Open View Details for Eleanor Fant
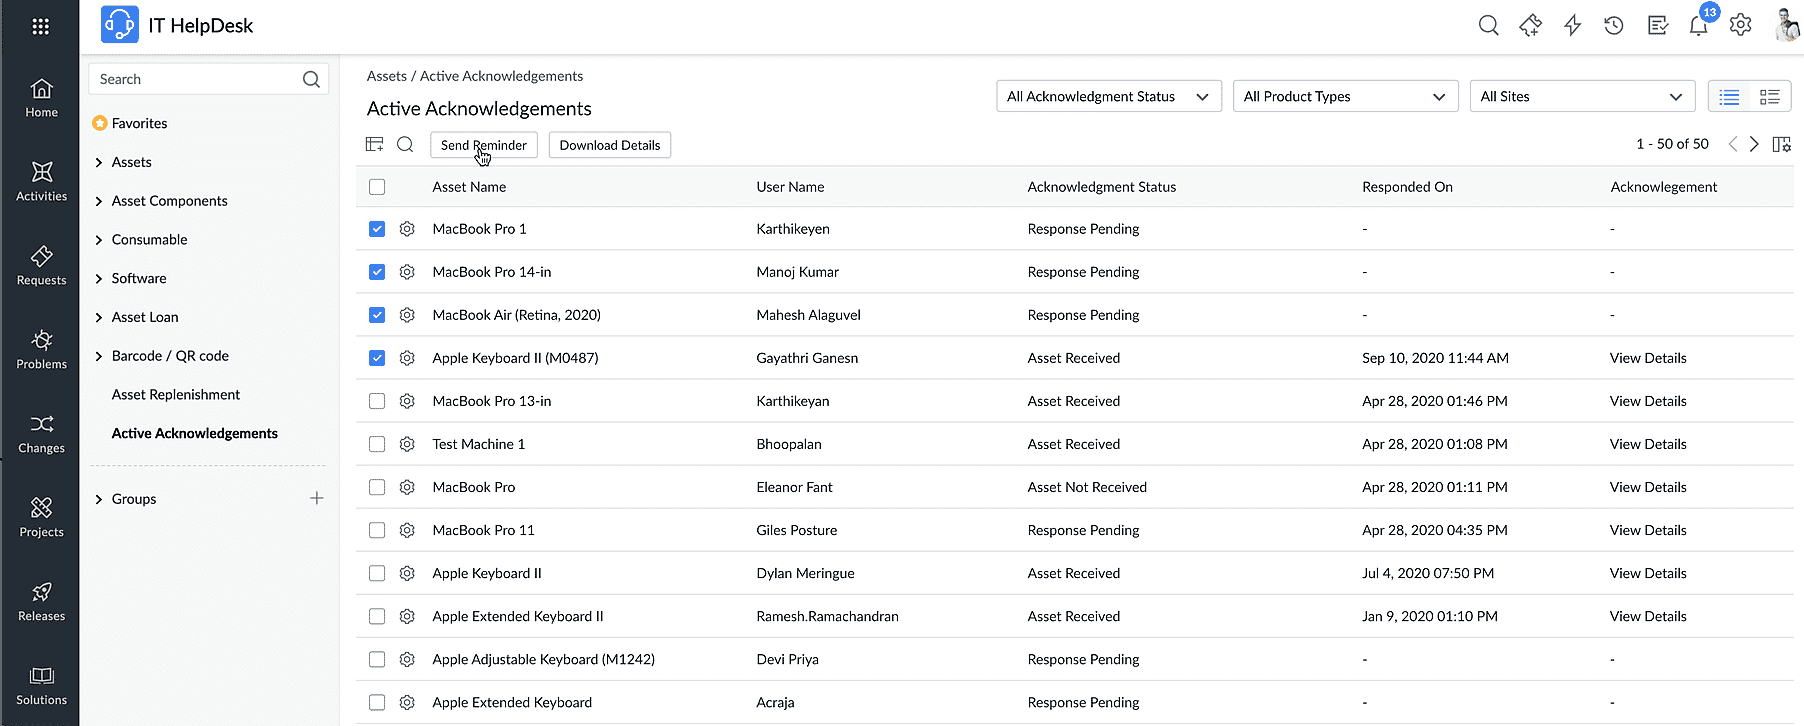Screen dimensions: 1804x726 click(x=1647, y=487)
